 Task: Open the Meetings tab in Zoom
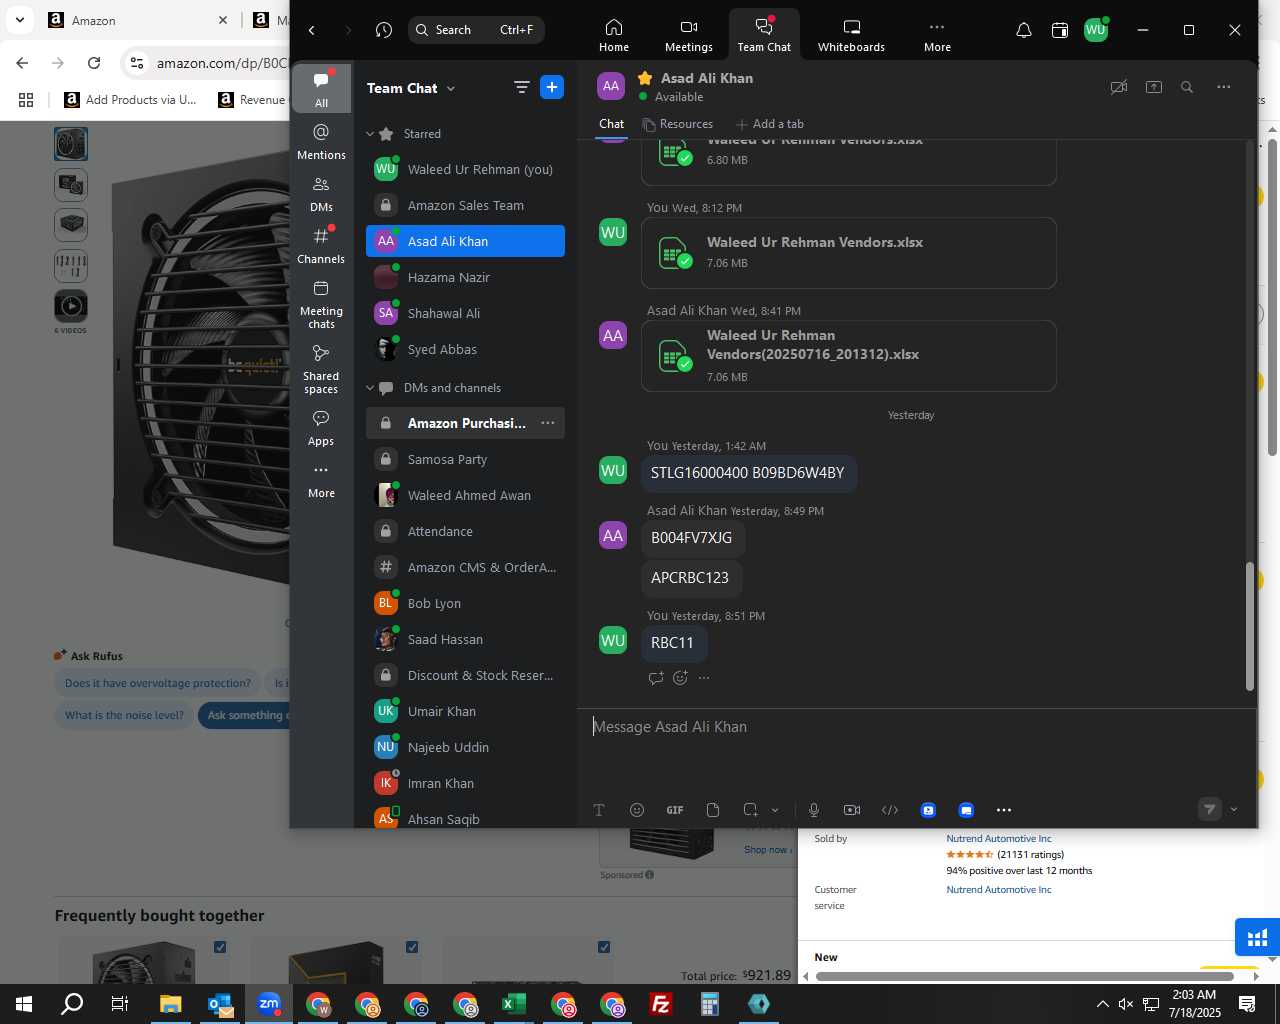pos(689,35)
